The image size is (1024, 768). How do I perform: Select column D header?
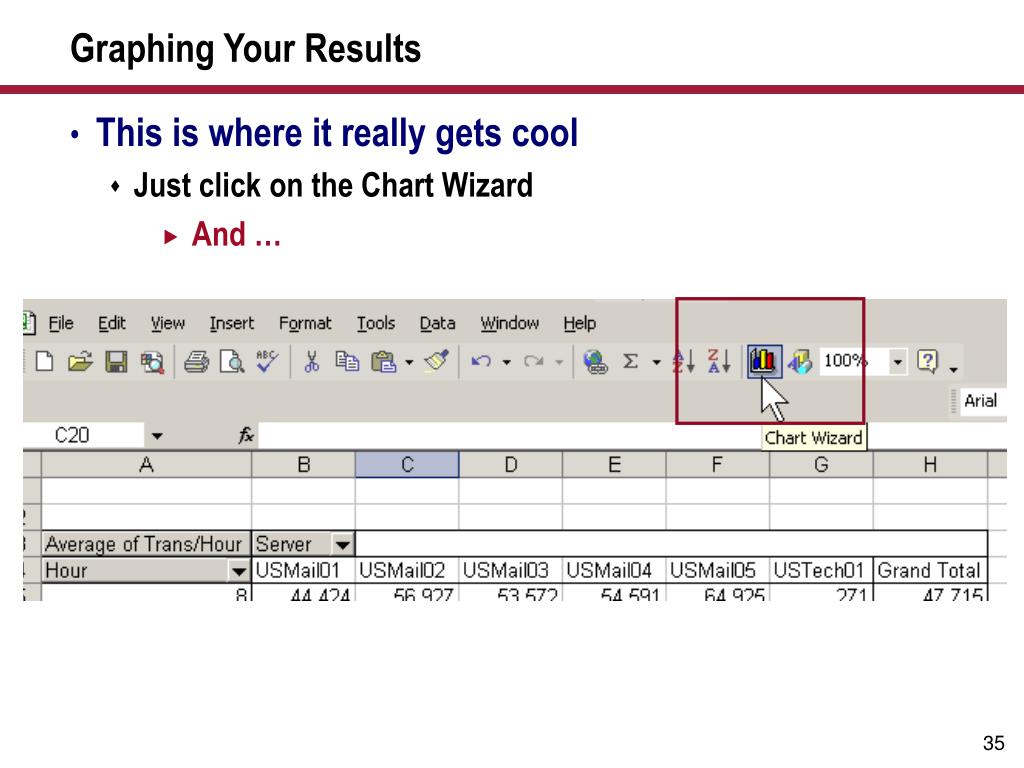[511, 465]
